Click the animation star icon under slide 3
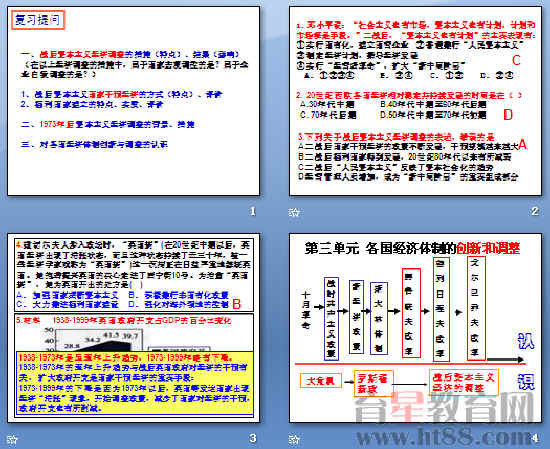 pyautogui.click(x=12, y=439)
